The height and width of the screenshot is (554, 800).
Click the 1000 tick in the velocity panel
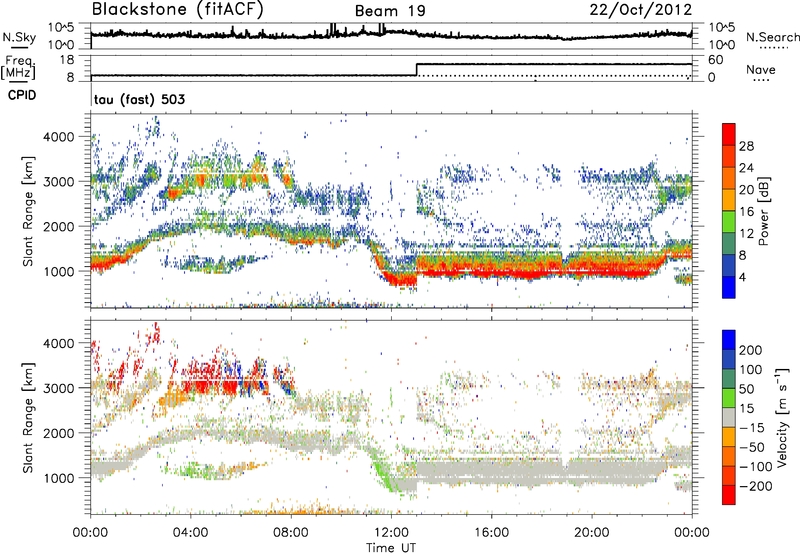click(59, 478)
